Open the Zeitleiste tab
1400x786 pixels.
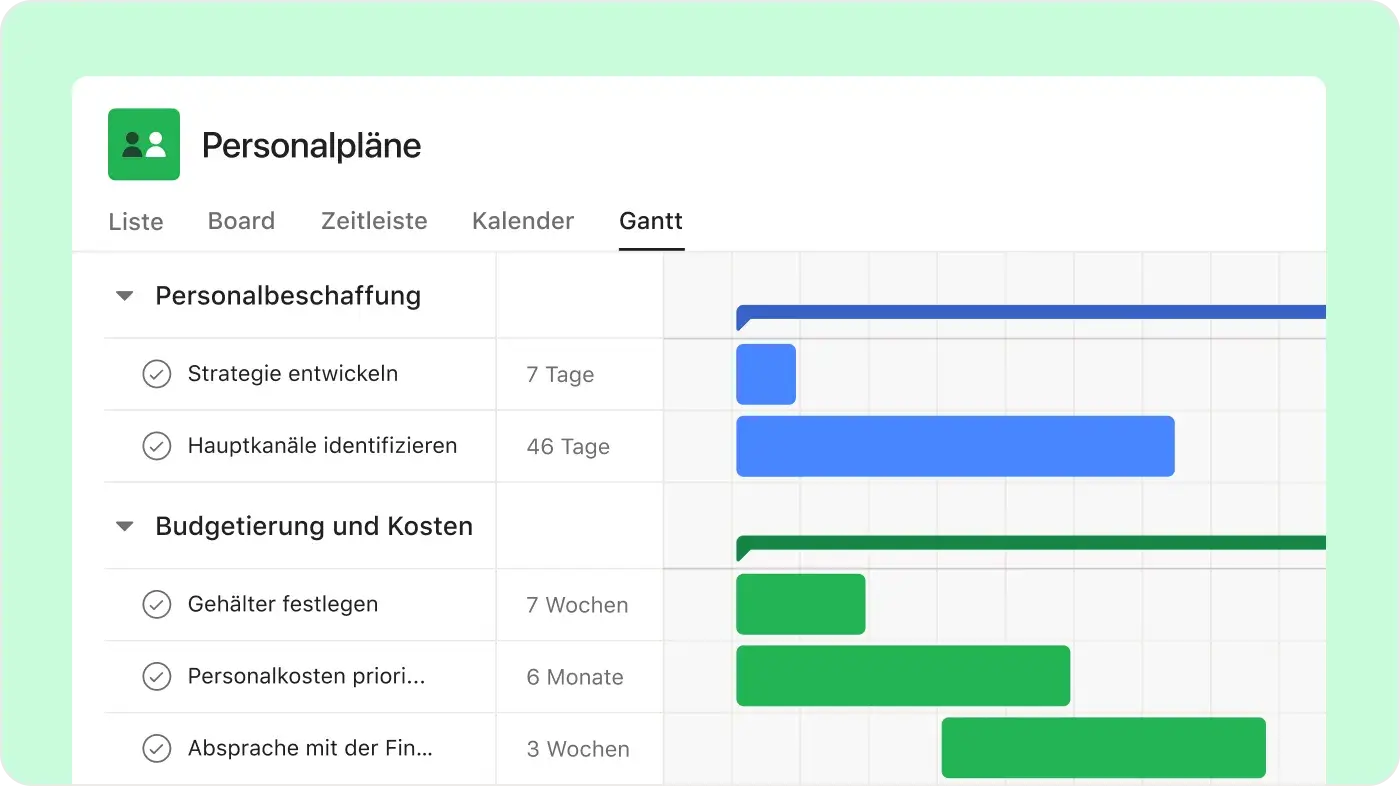[x=374, y=221]
